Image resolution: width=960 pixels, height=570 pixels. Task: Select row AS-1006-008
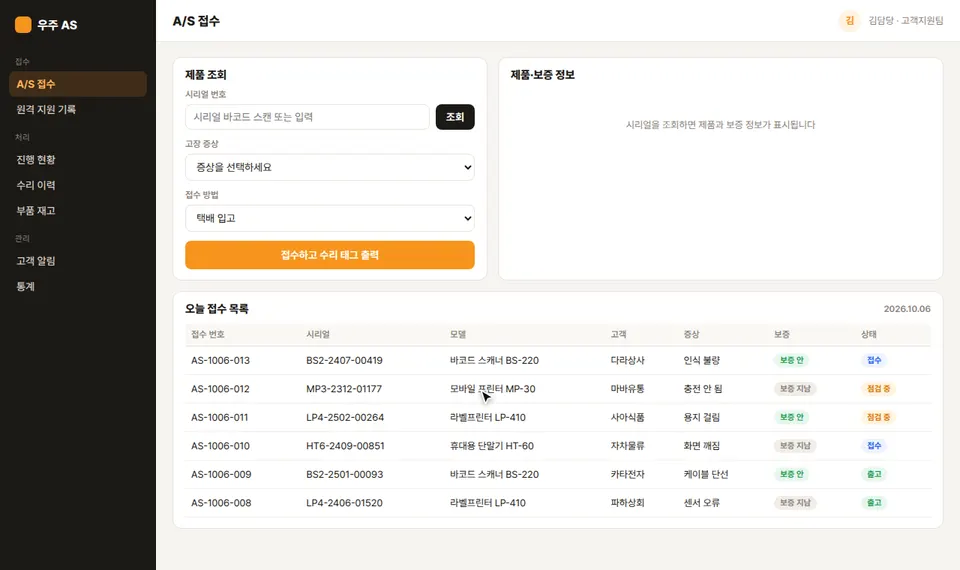click(558, 503)
